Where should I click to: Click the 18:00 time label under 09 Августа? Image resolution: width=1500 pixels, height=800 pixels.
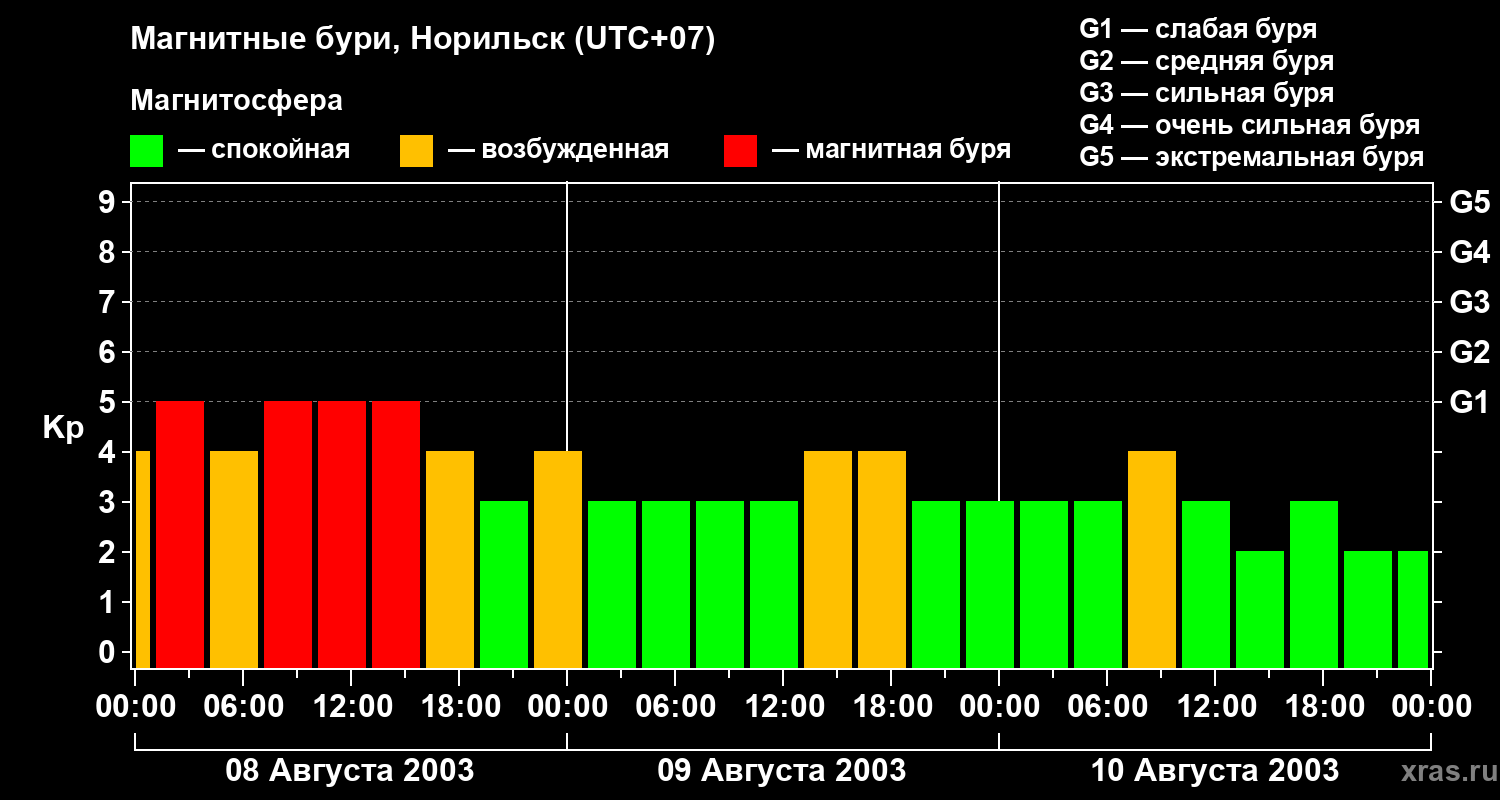click(x=891, y=707)
